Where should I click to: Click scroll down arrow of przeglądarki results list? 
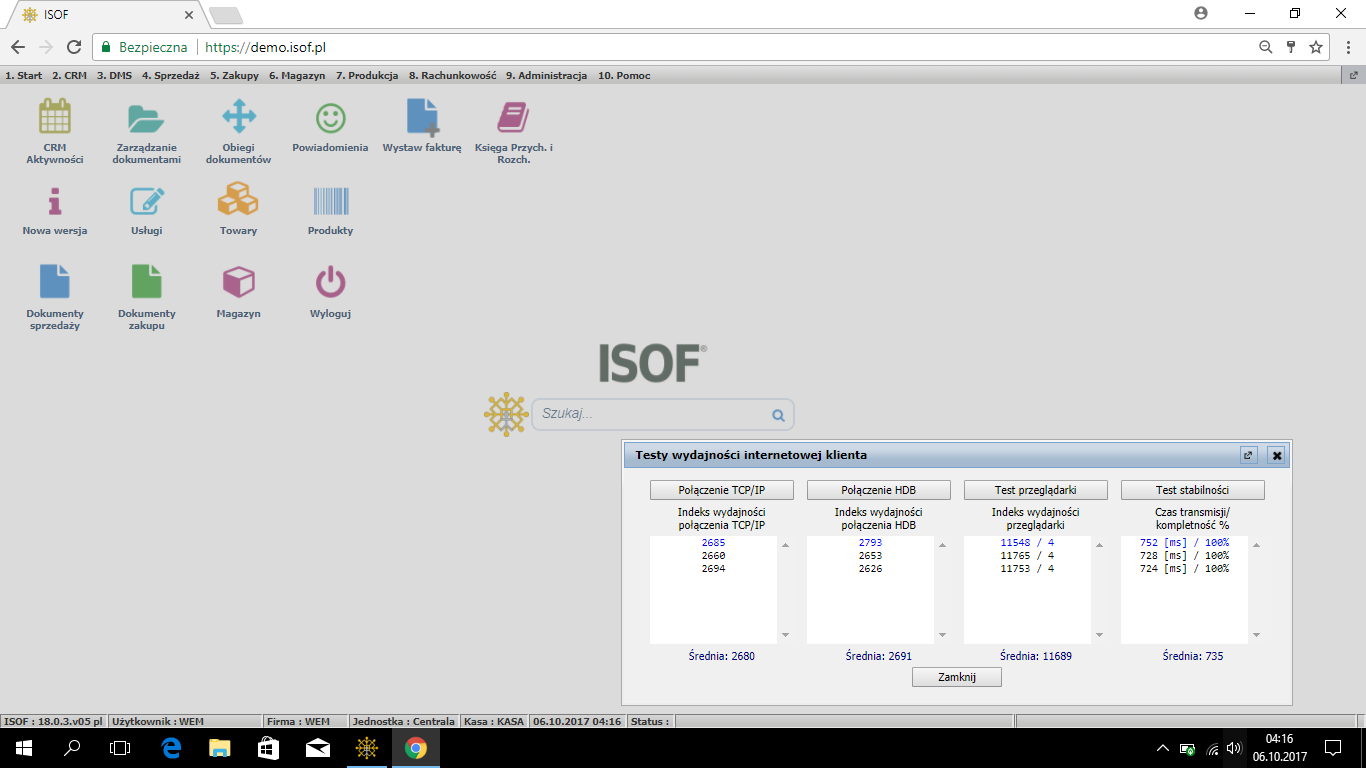tap(1099, 635)
